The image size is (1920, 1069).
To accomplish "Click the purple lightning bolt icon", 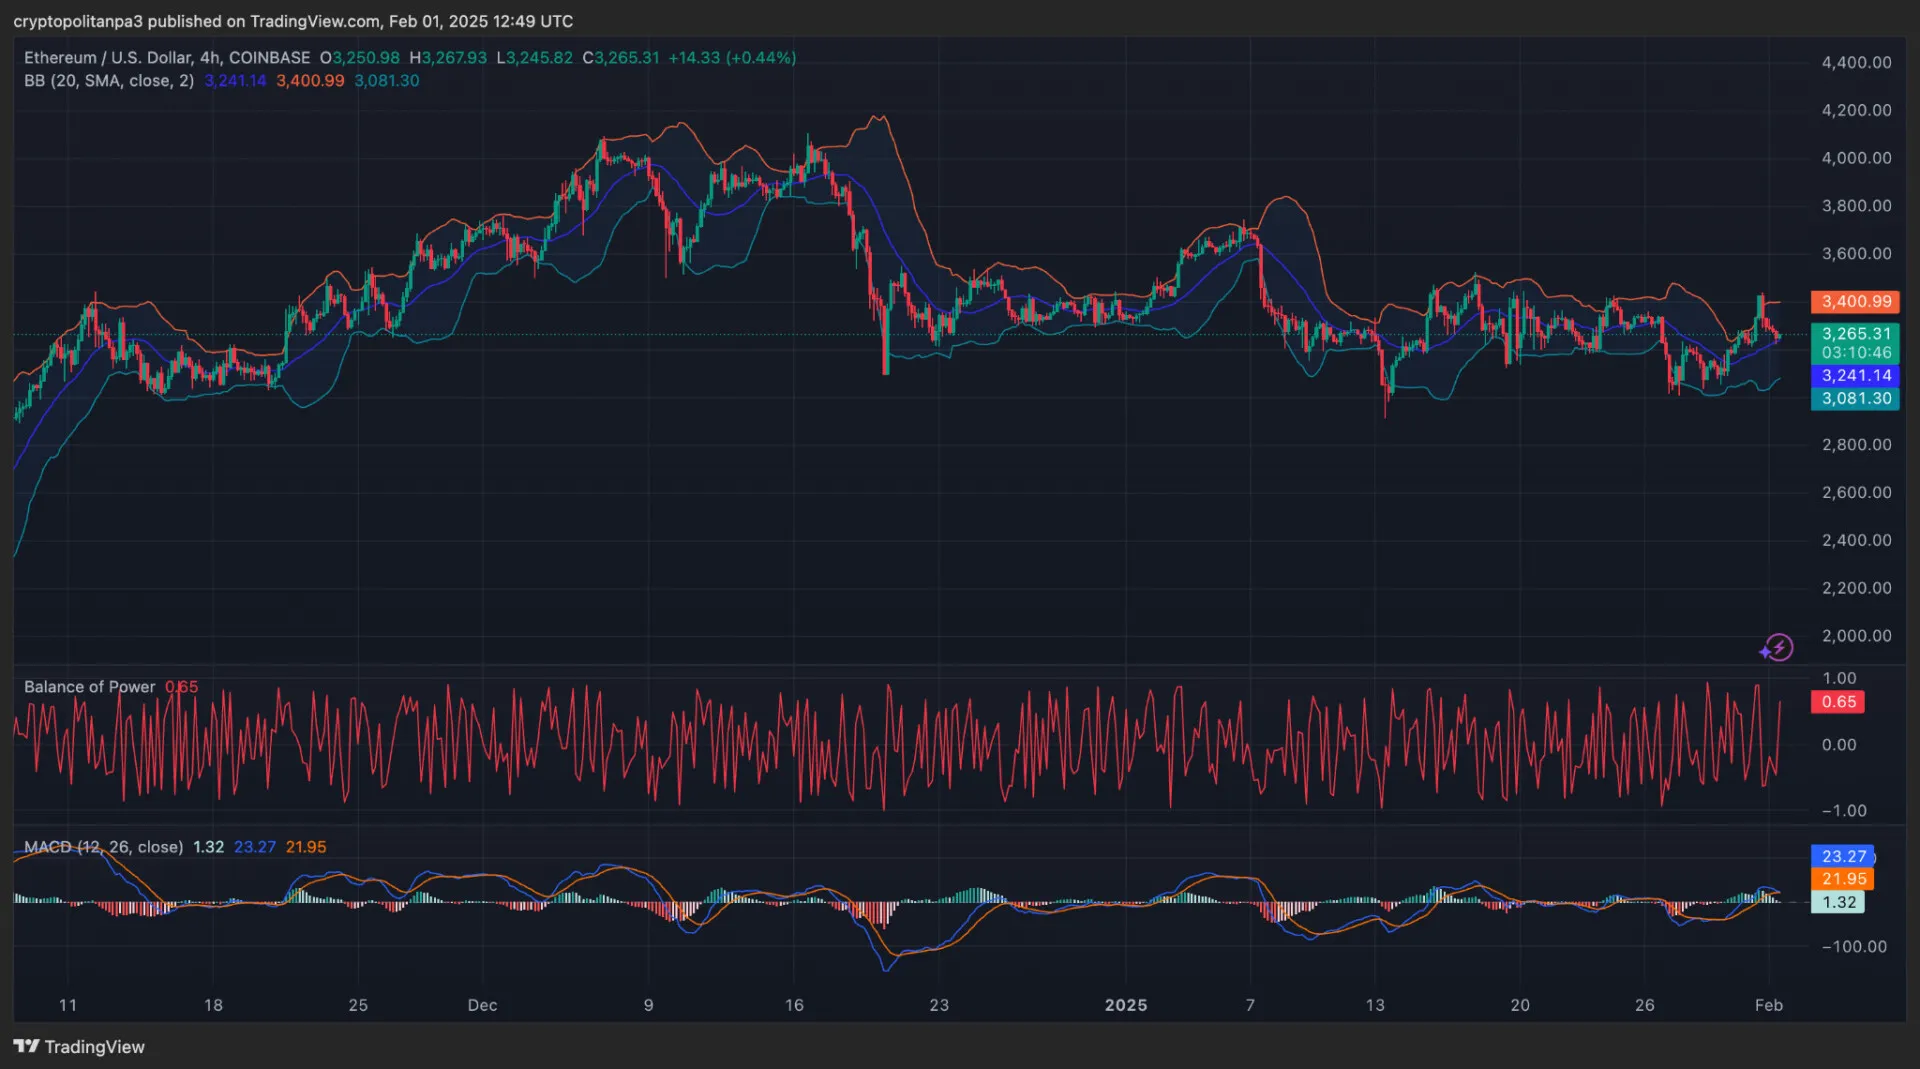I will (1777, 648).
